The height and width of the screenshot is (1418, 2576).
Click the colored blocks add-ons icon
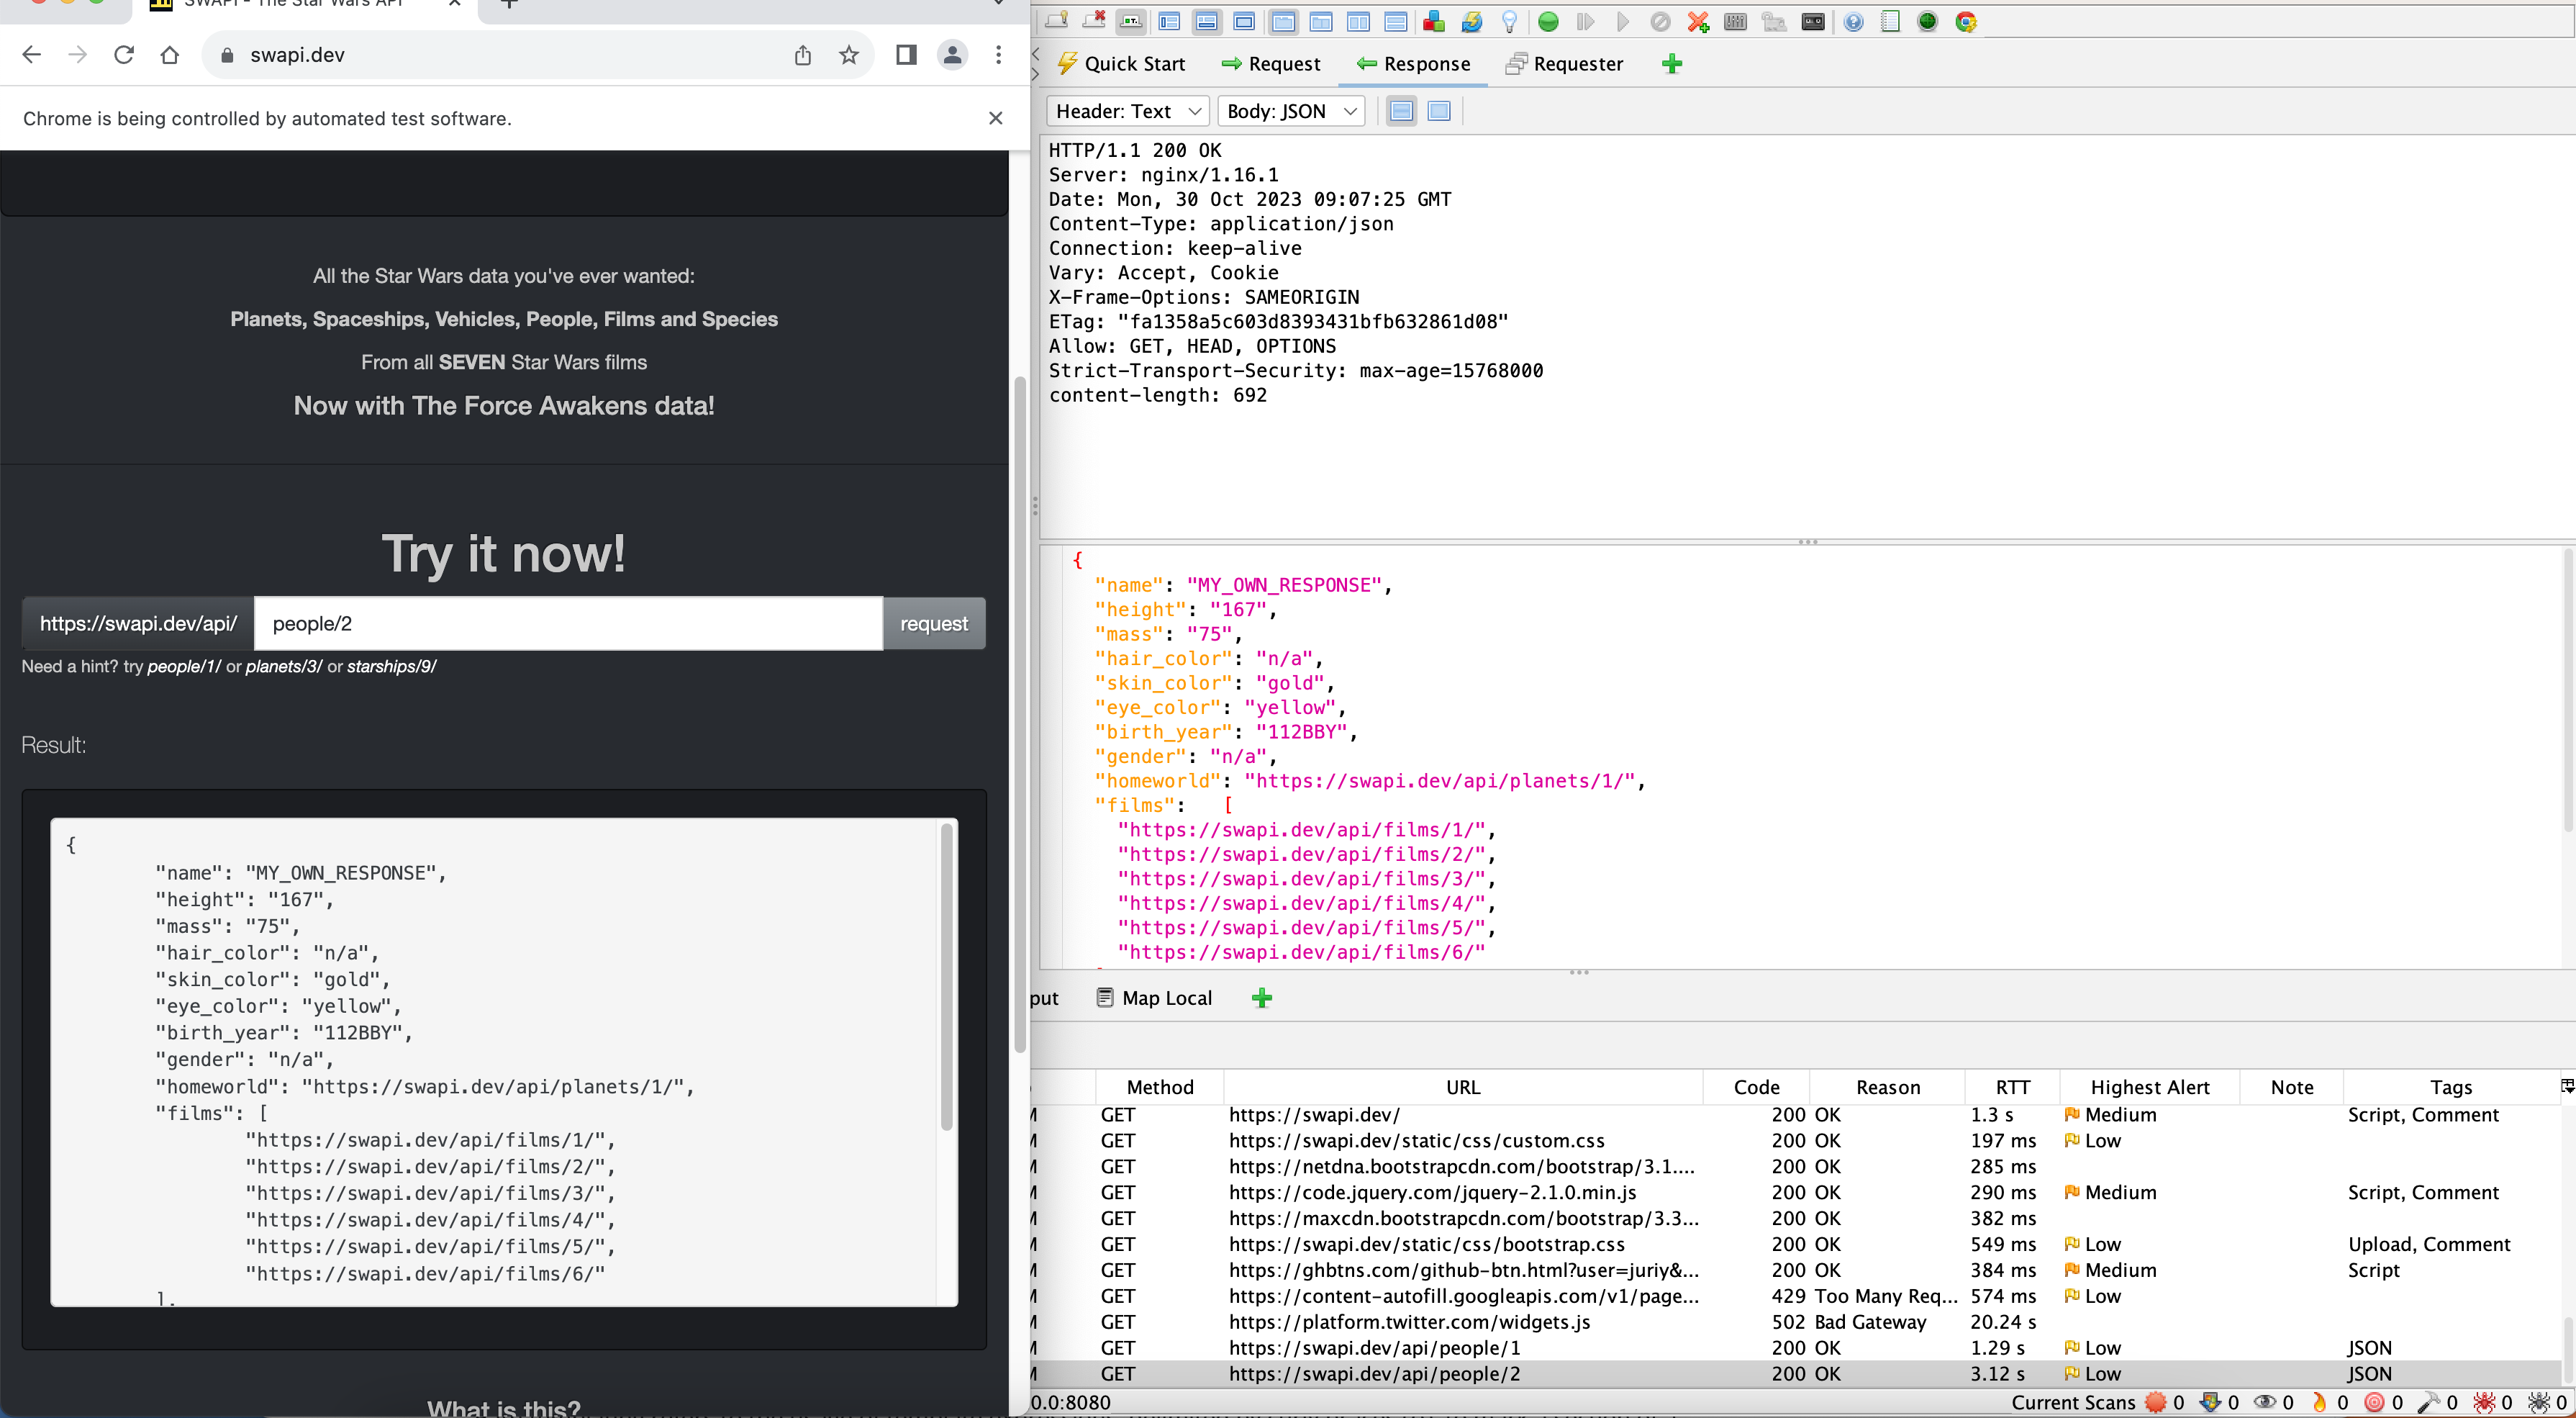point(1433,22)
